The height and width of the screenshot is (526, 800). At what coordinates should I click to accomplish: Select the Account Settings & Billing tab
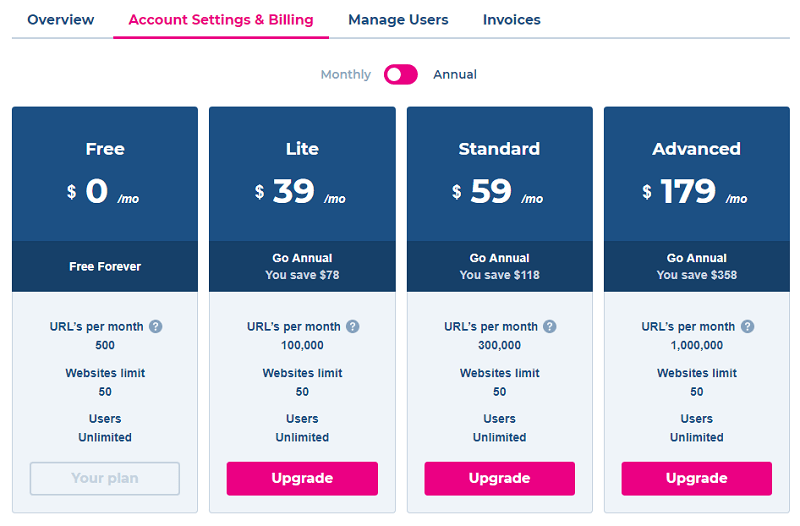point(221,20)
